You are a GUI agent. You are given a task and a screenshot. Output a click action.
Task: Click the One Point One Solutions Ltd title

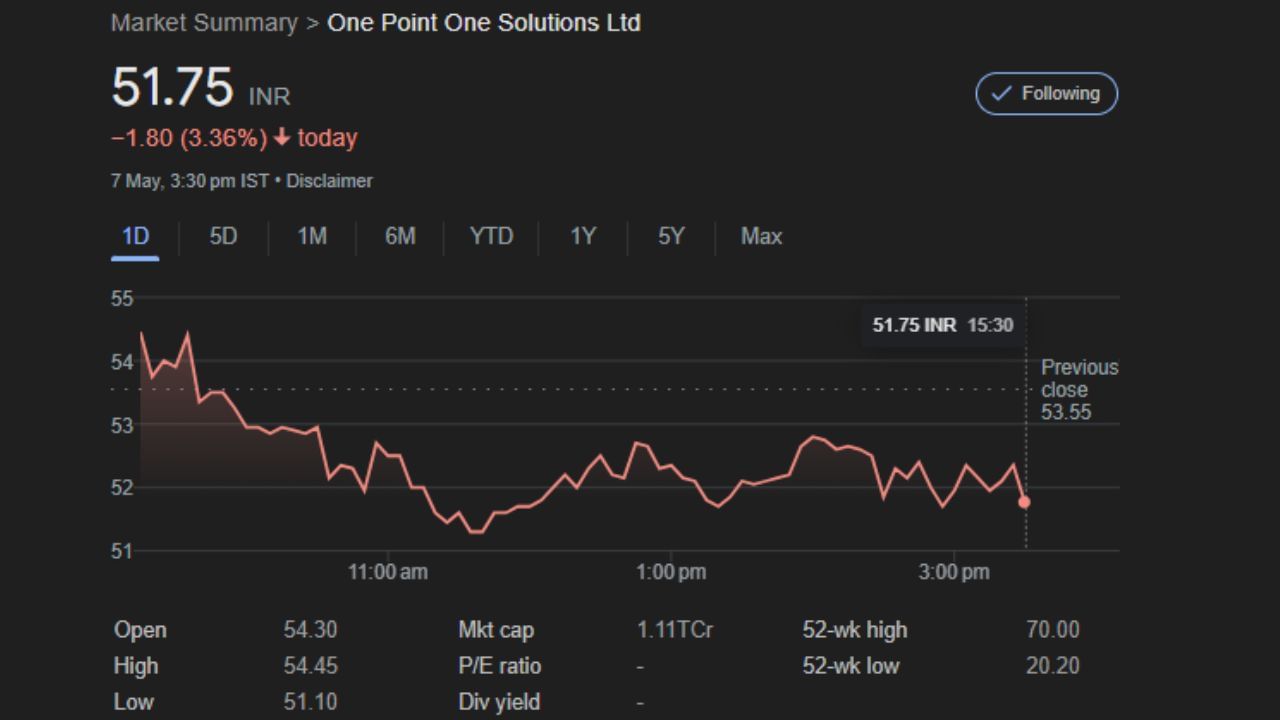pos(484,22)
